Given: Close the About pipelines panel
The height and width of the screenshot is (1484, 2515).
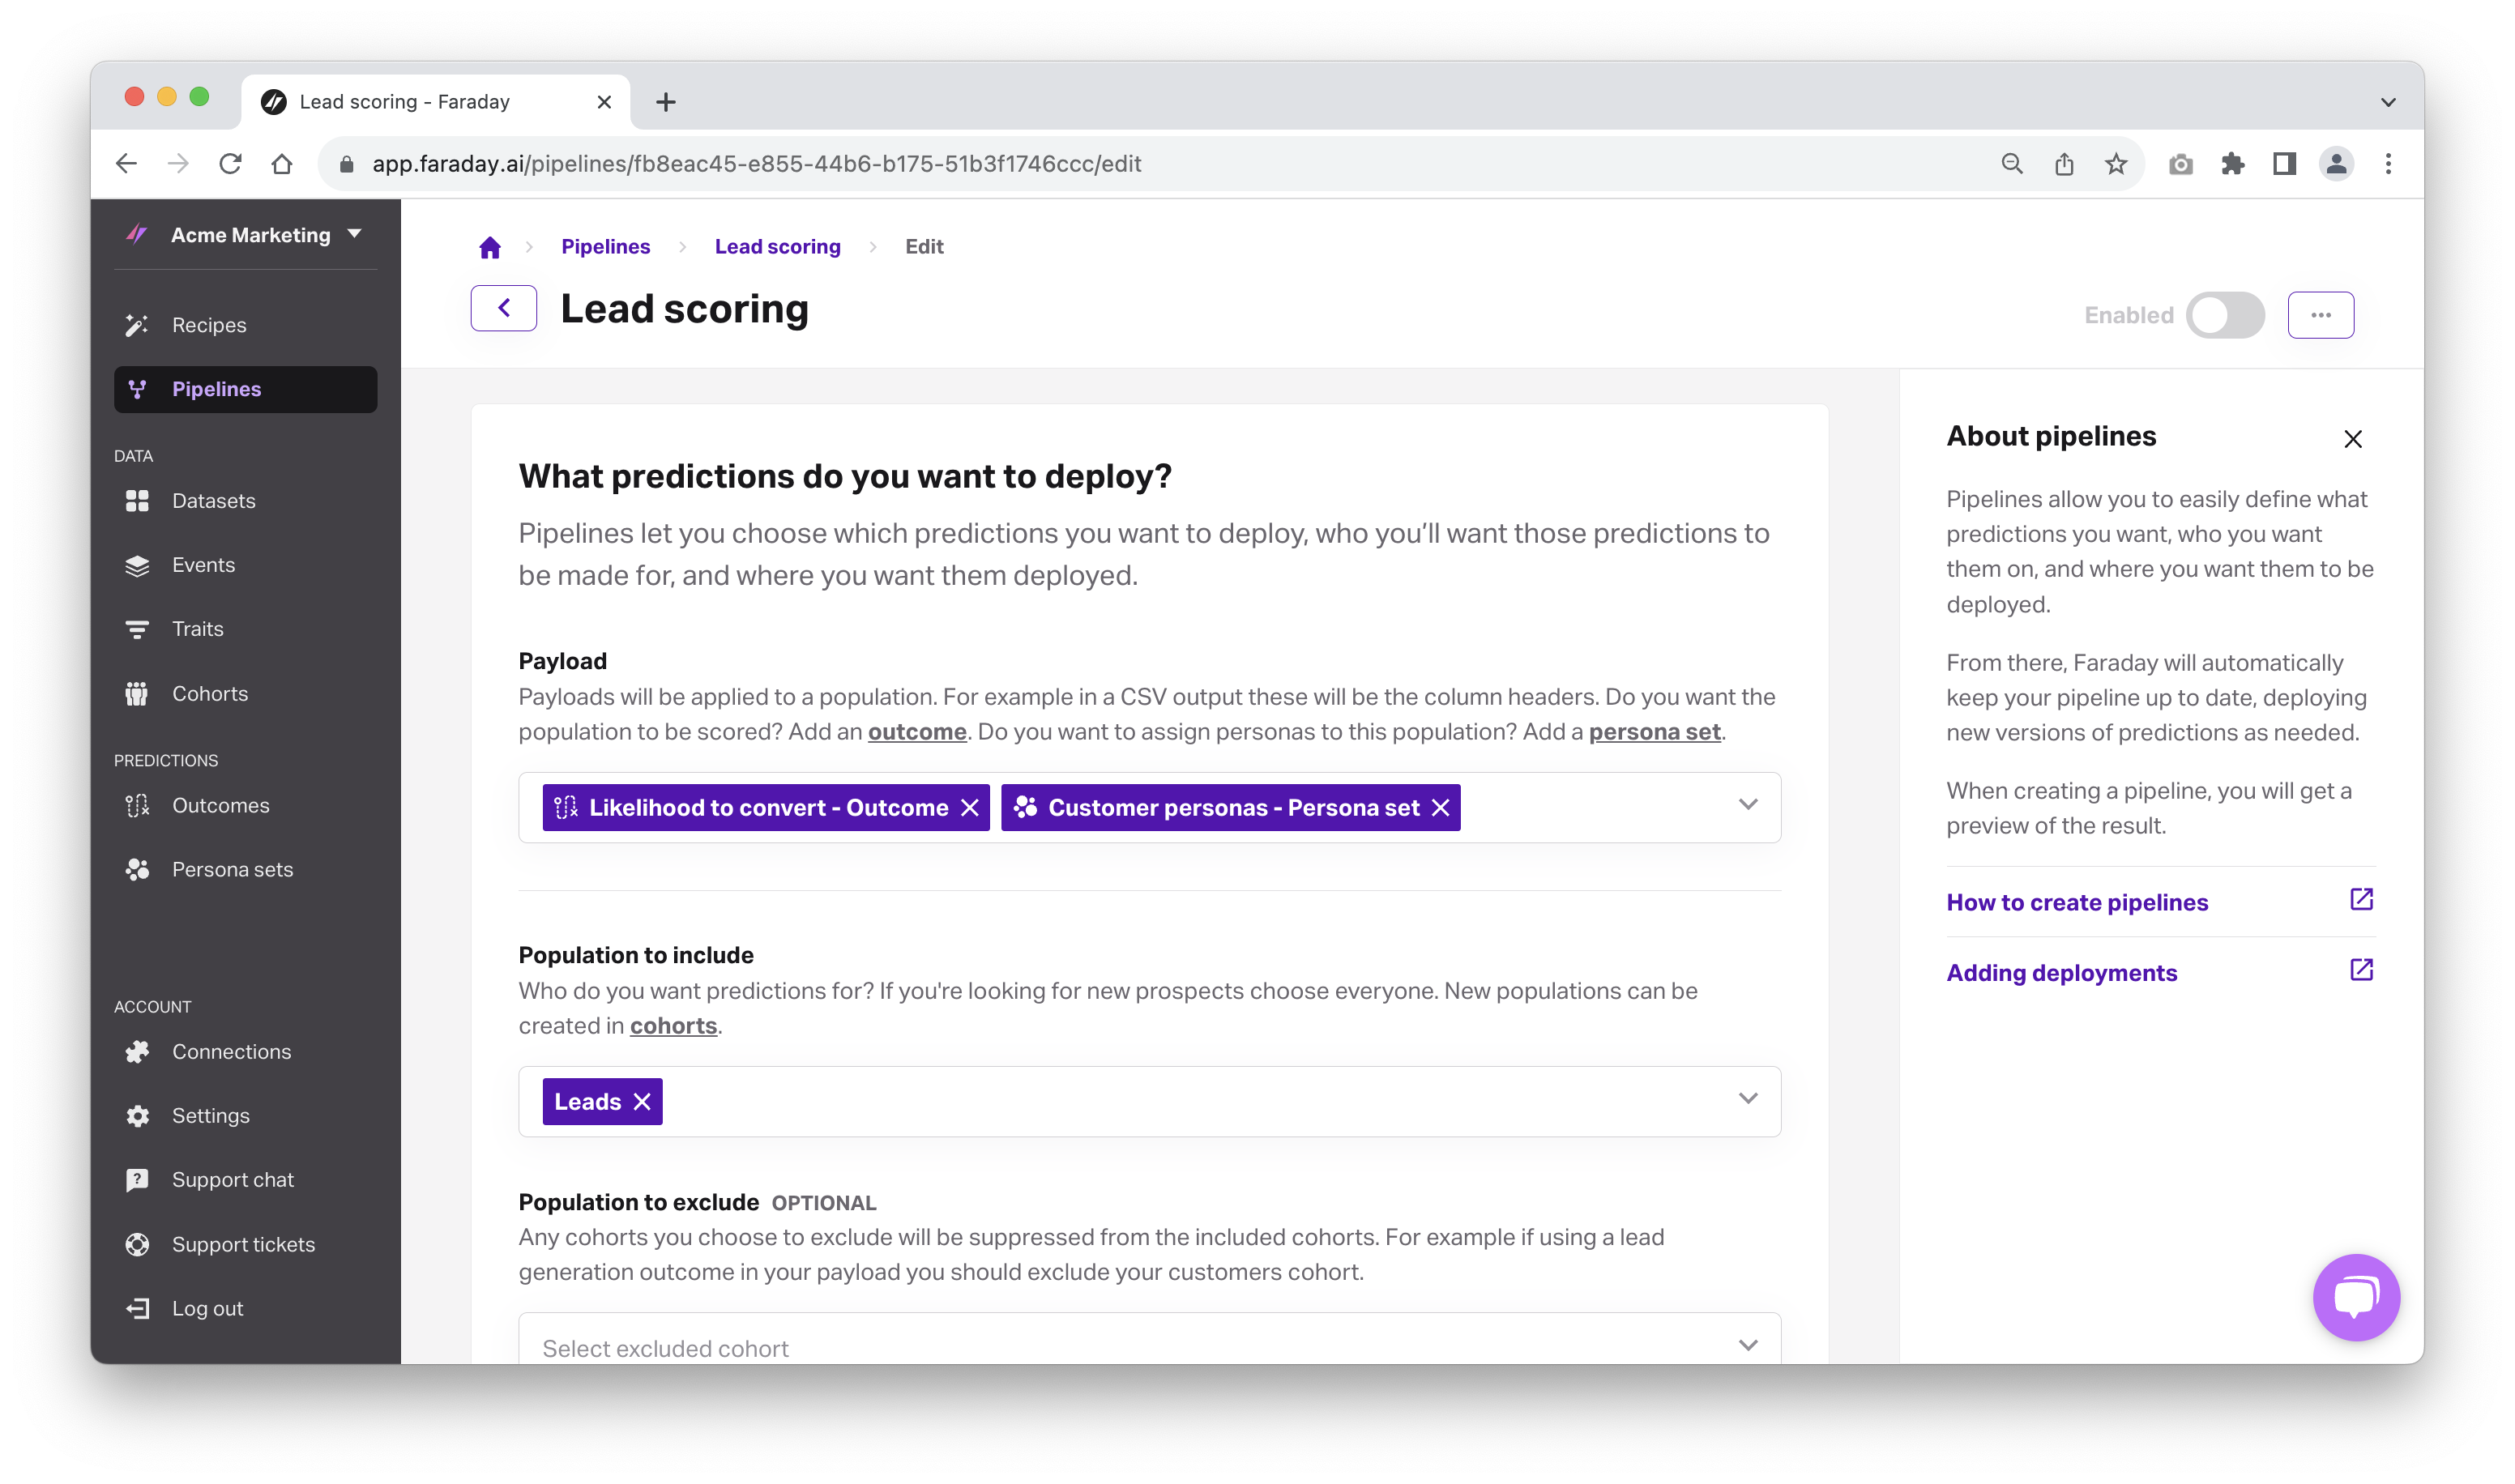Looking at the screenshot, I should [x=2352, y=439].
